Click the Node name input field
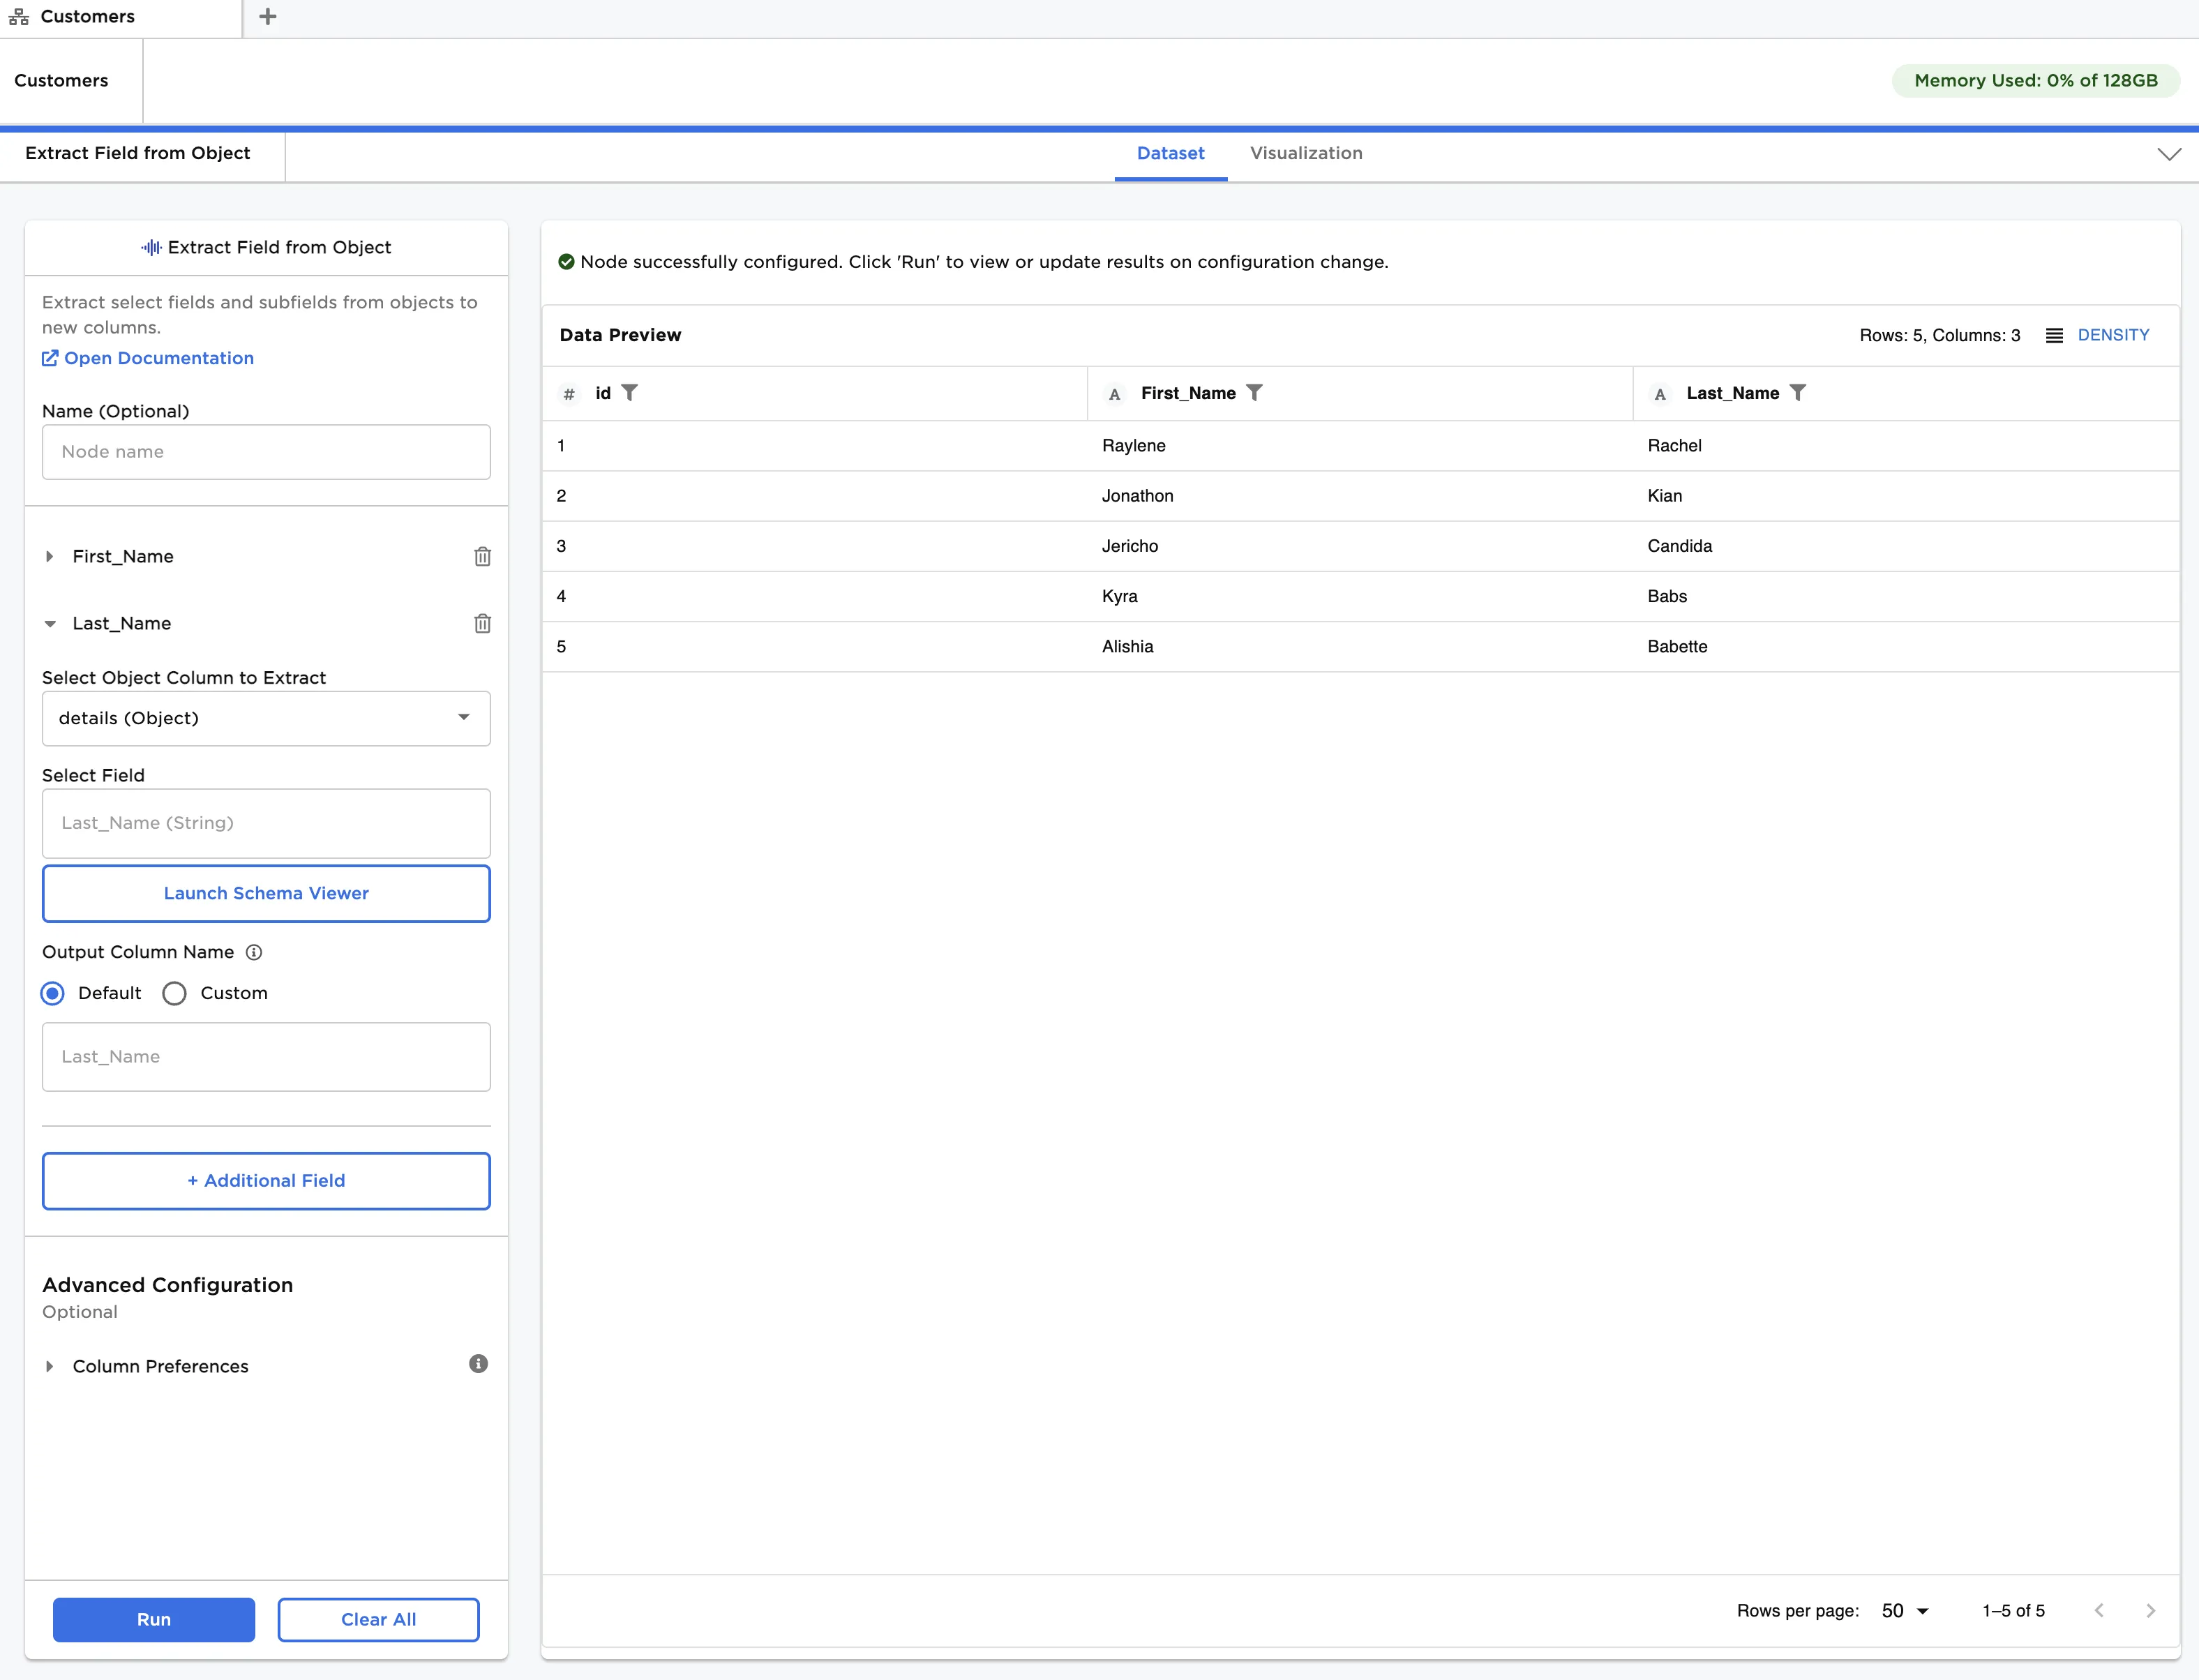Image resolution: width=2199 pixels, height=1680 pixels. point(266,452)
